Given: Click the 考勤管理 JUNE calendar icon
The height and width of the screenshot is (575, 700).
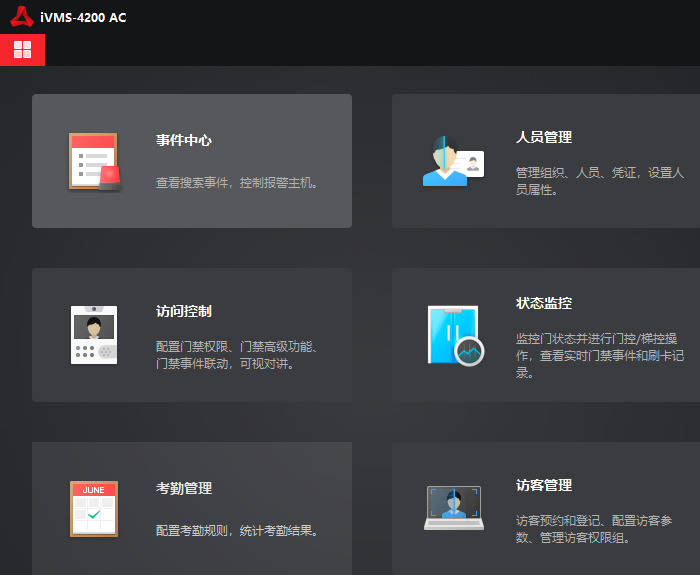Looking at the screenshot, I should coord(94,508).
